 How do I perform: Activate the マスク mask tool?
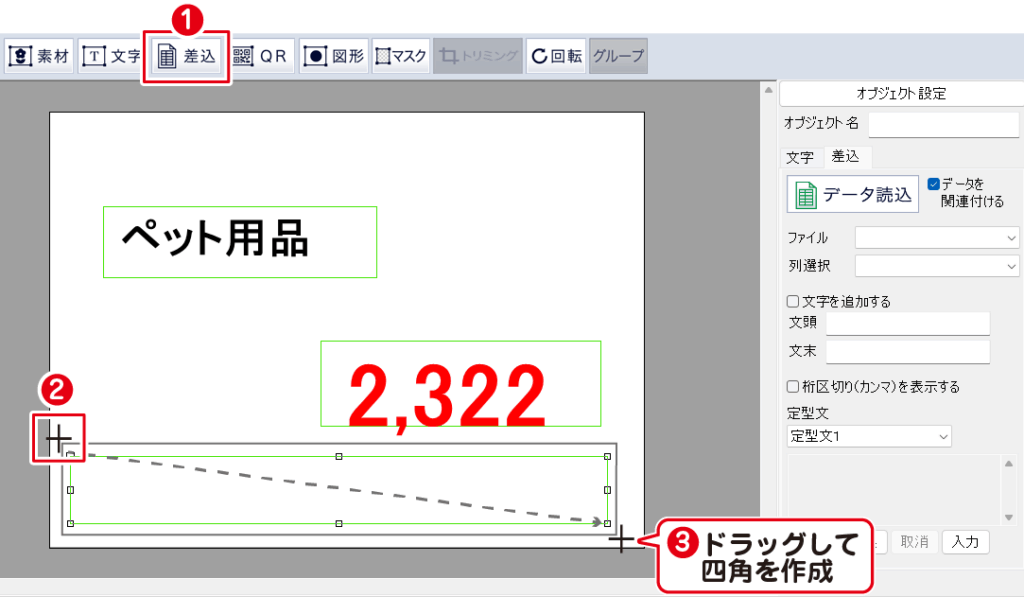(401, 57)
